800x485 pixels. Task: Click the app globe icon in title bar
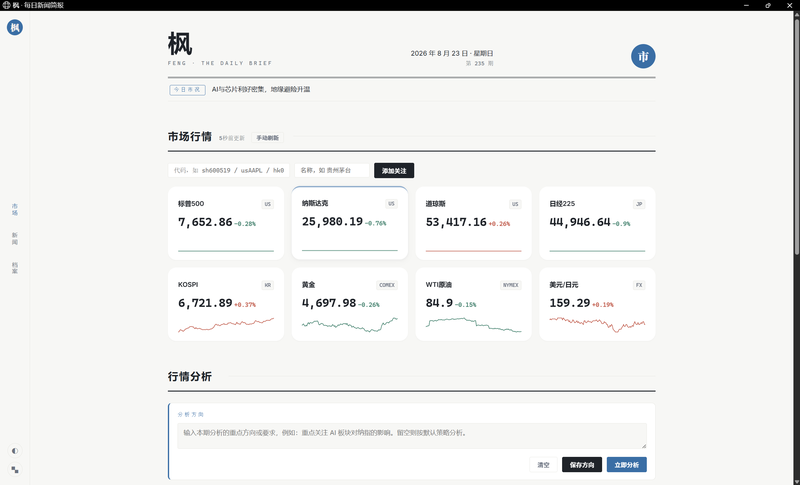(6, 5)
